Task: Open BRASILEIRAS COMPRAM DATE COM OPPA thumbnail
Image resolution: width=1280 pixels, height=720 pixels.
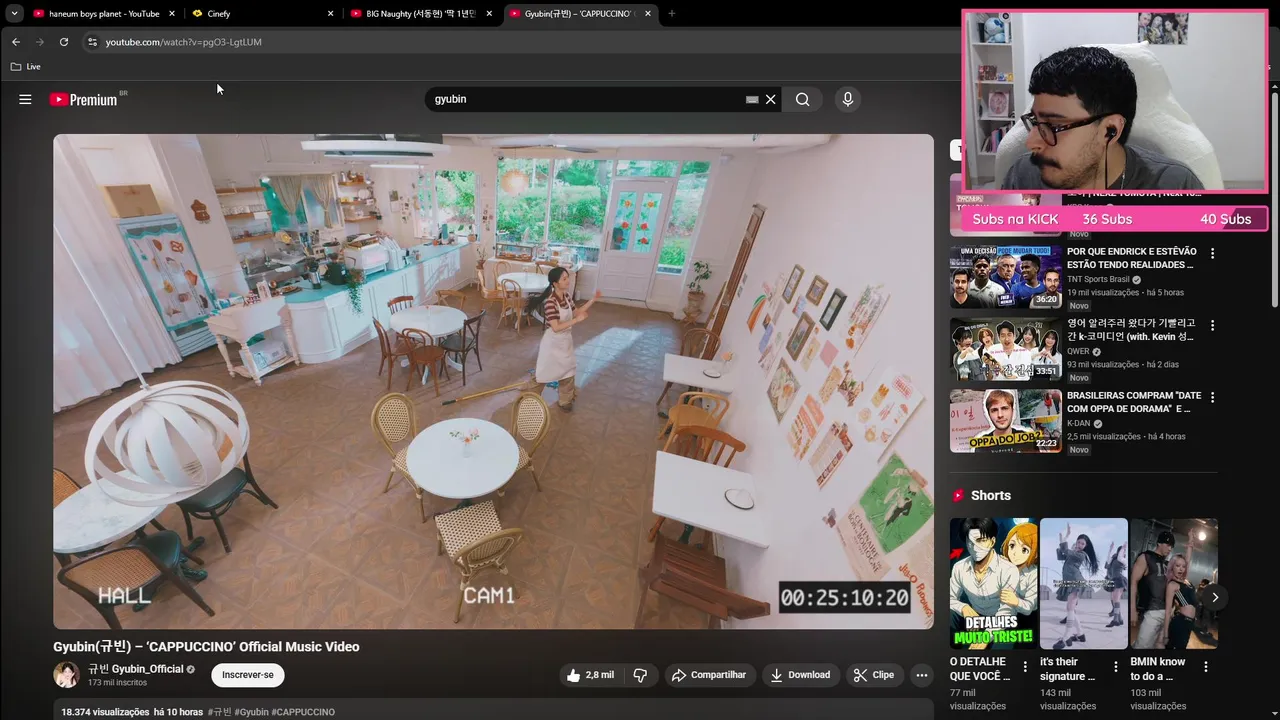Action: click(1006, 421)
